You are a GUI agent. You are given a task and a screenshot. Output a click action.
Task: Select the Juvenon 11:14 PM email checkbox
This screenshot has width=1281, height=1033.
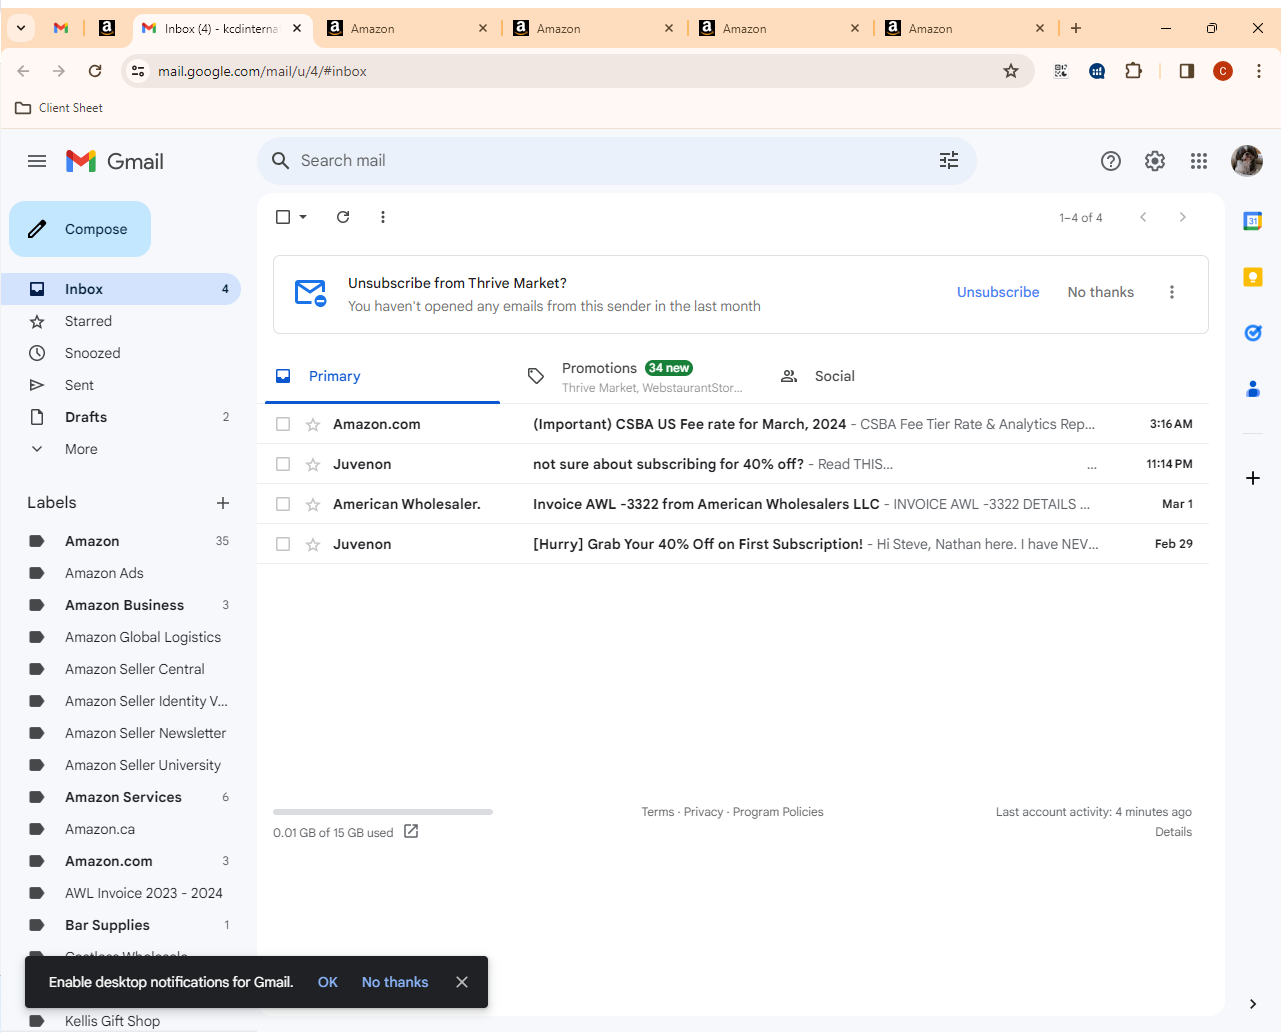click(283, 464)
